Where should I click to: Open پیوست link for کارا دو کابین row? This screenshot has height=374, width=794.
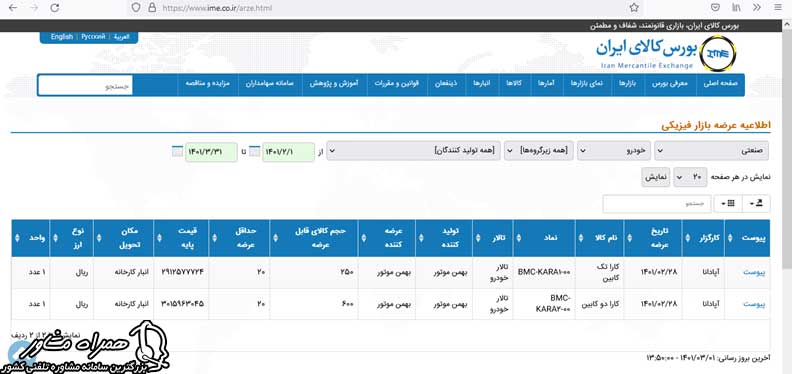754,304
